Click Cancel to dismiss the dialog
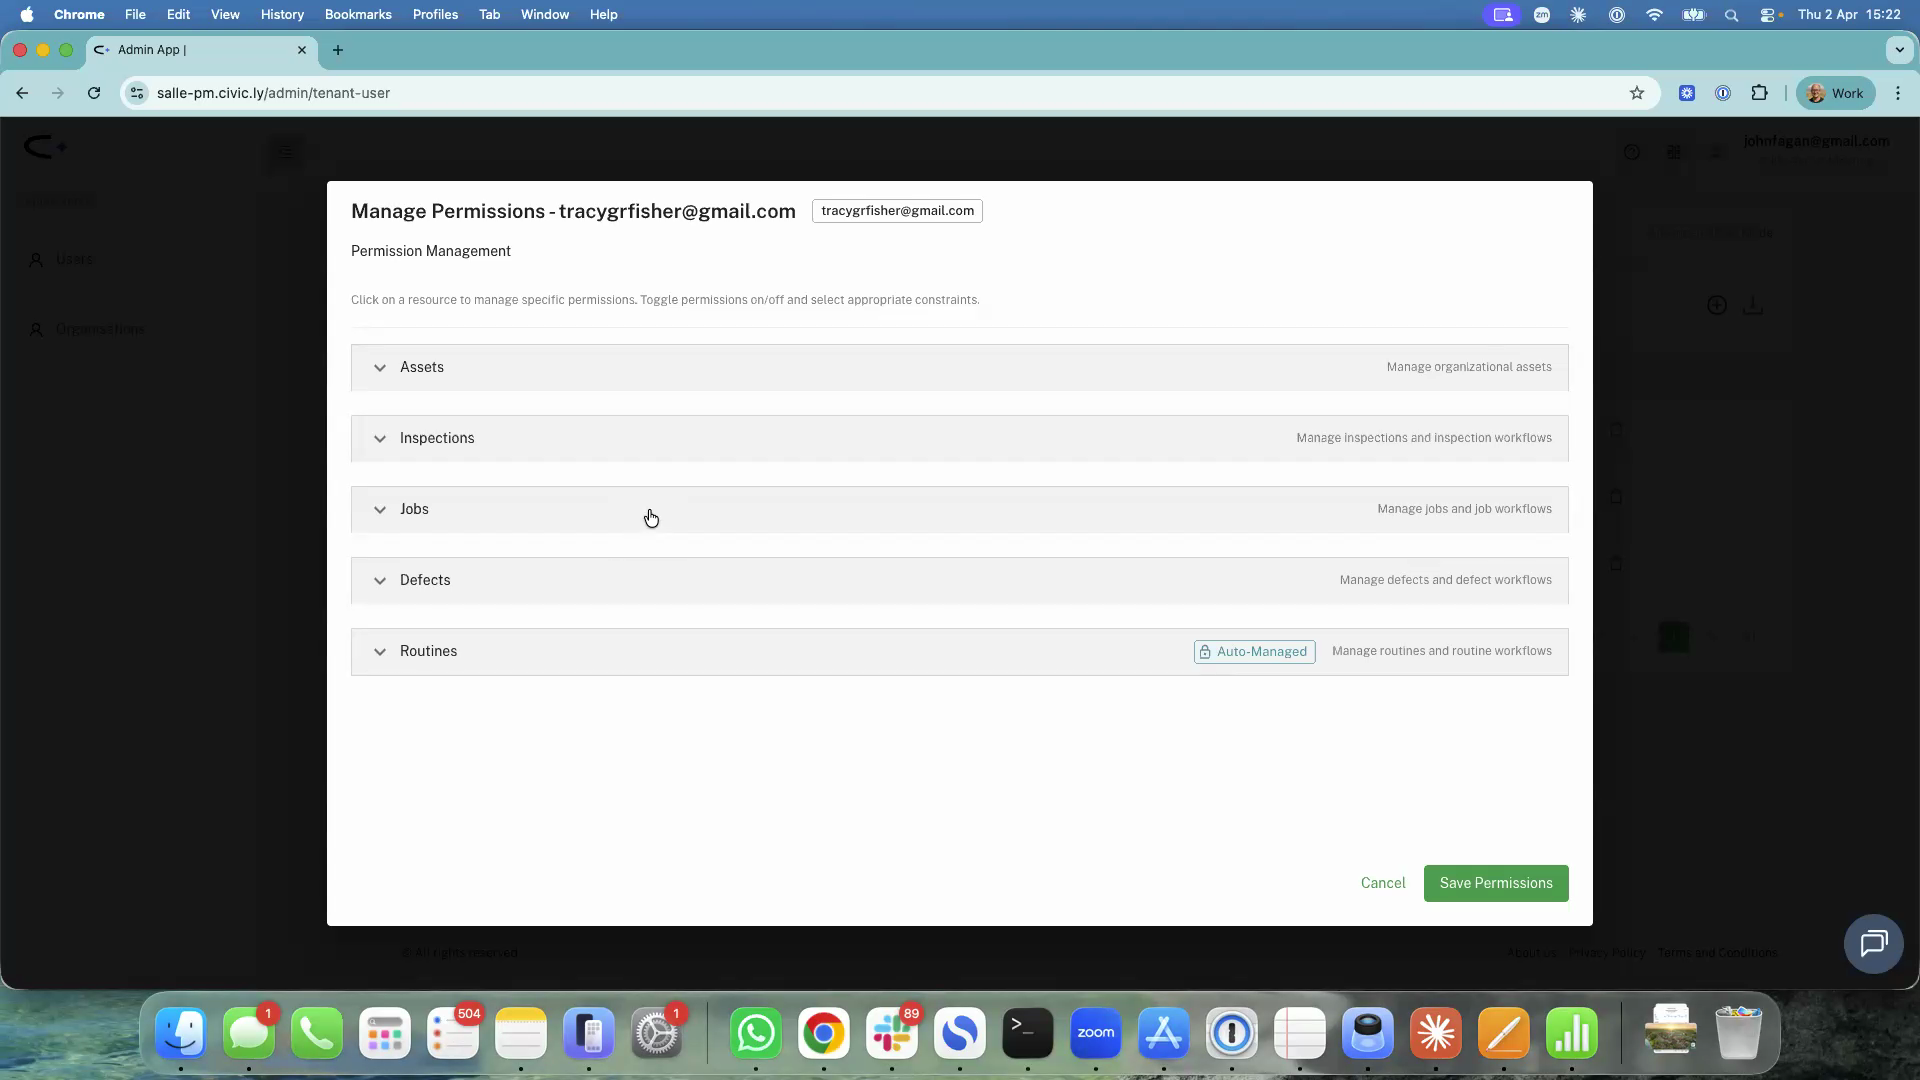The image size is (1920, 1080). point(1382,883)
